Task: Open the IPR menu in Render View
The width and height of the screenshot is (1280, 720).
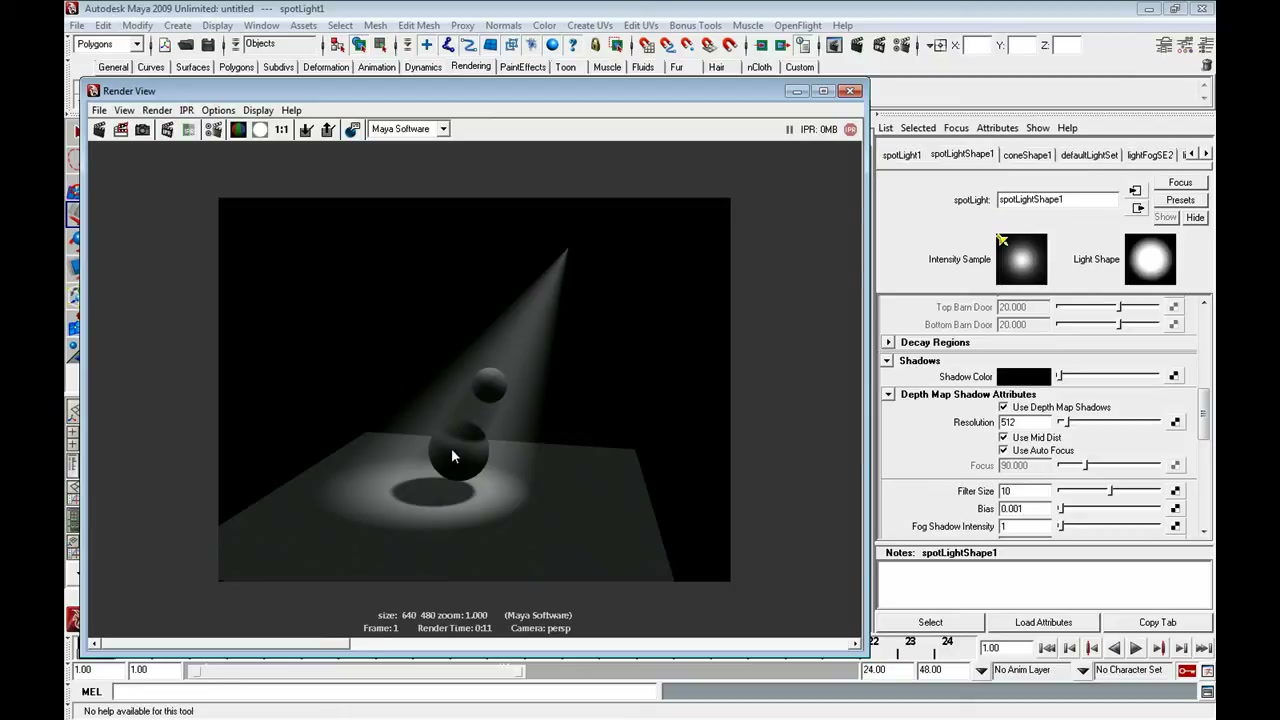Action: 186,110
